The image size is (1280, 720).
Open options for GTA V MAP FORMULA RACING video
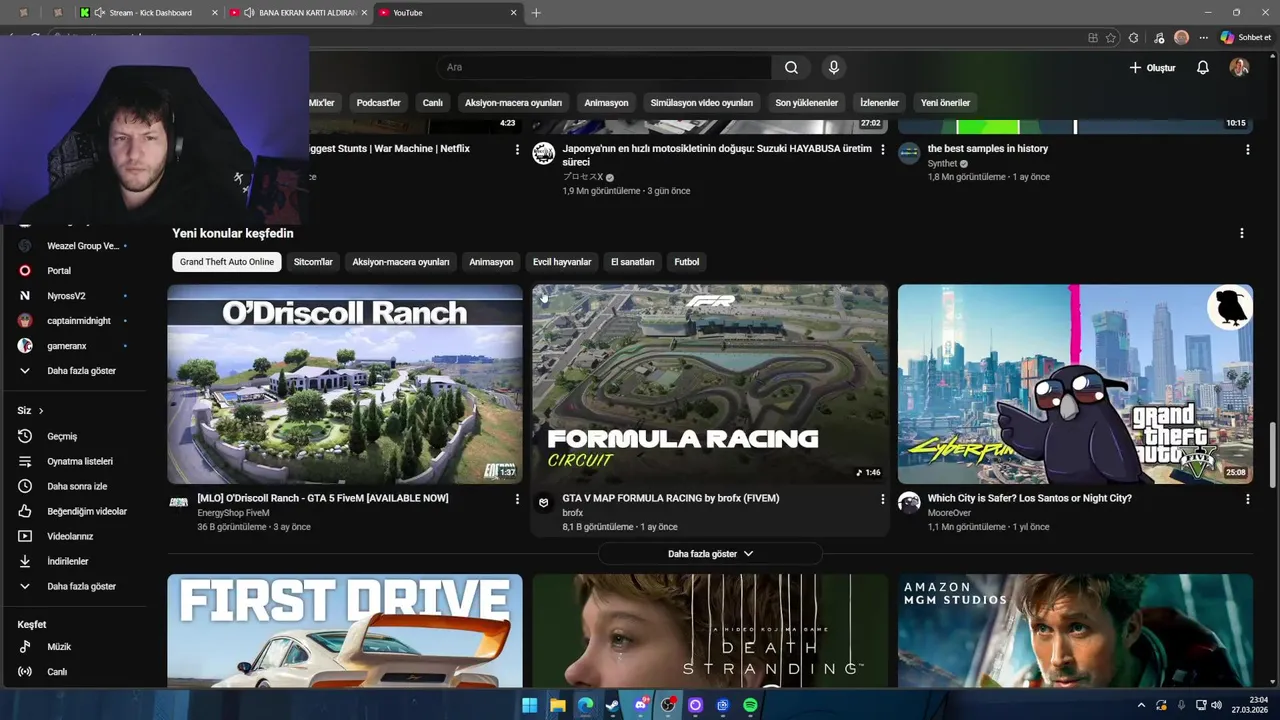(x=882, y=498)
